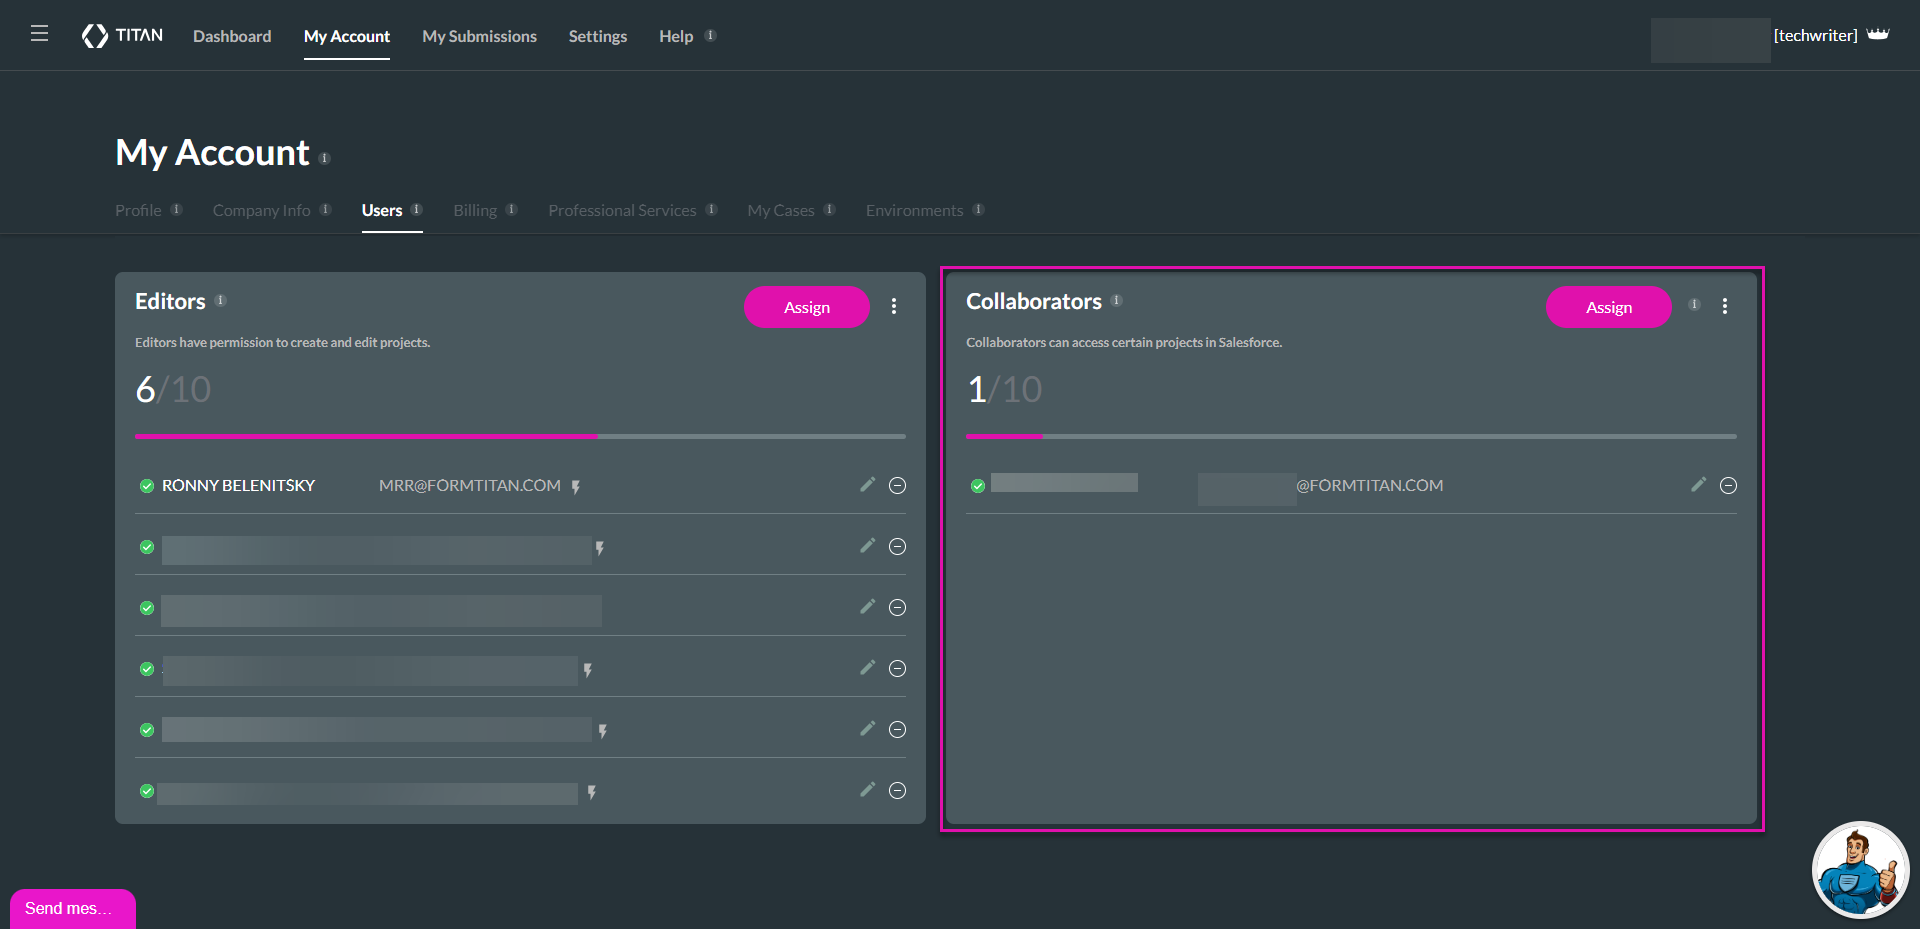
Task: Open Settings in top navigation
Action: 598,36
